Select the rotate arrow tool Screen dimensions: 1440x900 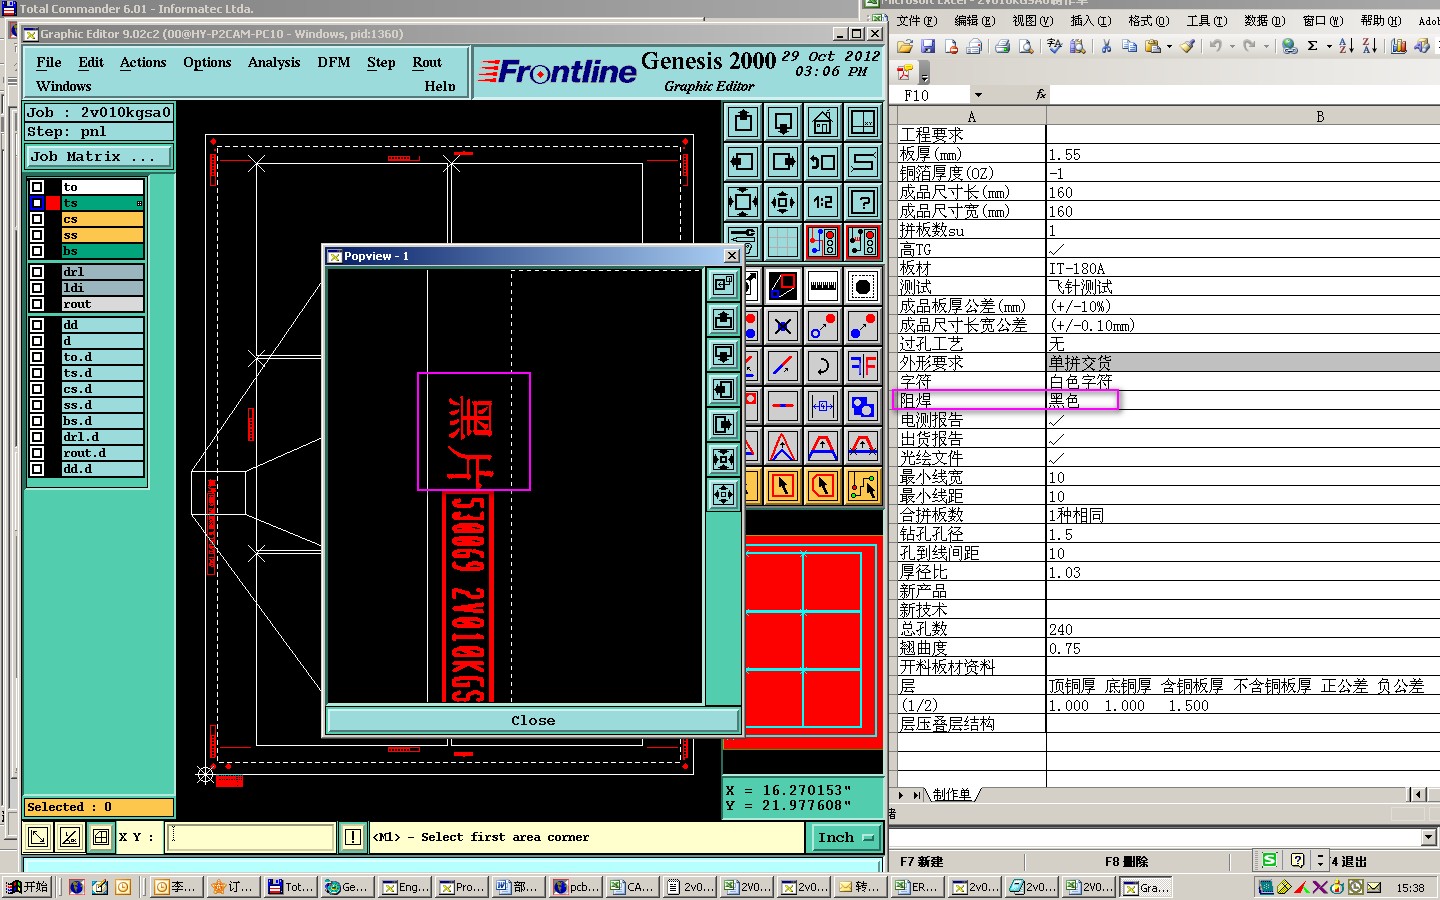click(823, 366)
